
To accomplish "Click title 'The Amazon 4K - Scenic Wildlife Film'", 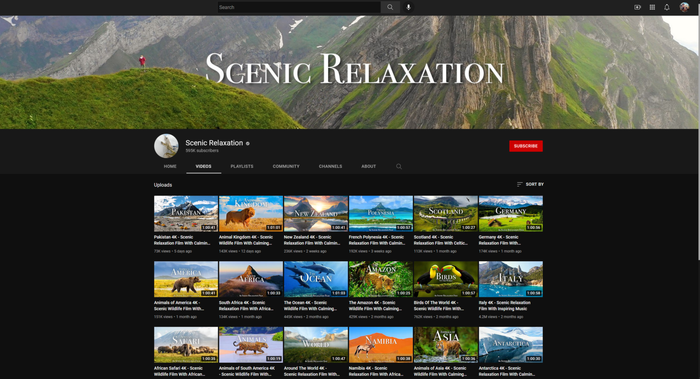I will click(375, 306).
